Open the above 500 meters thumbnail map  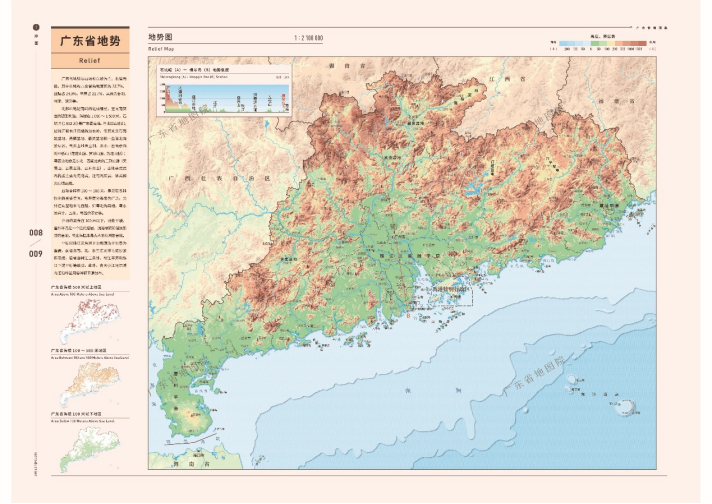tap(90, 321)
